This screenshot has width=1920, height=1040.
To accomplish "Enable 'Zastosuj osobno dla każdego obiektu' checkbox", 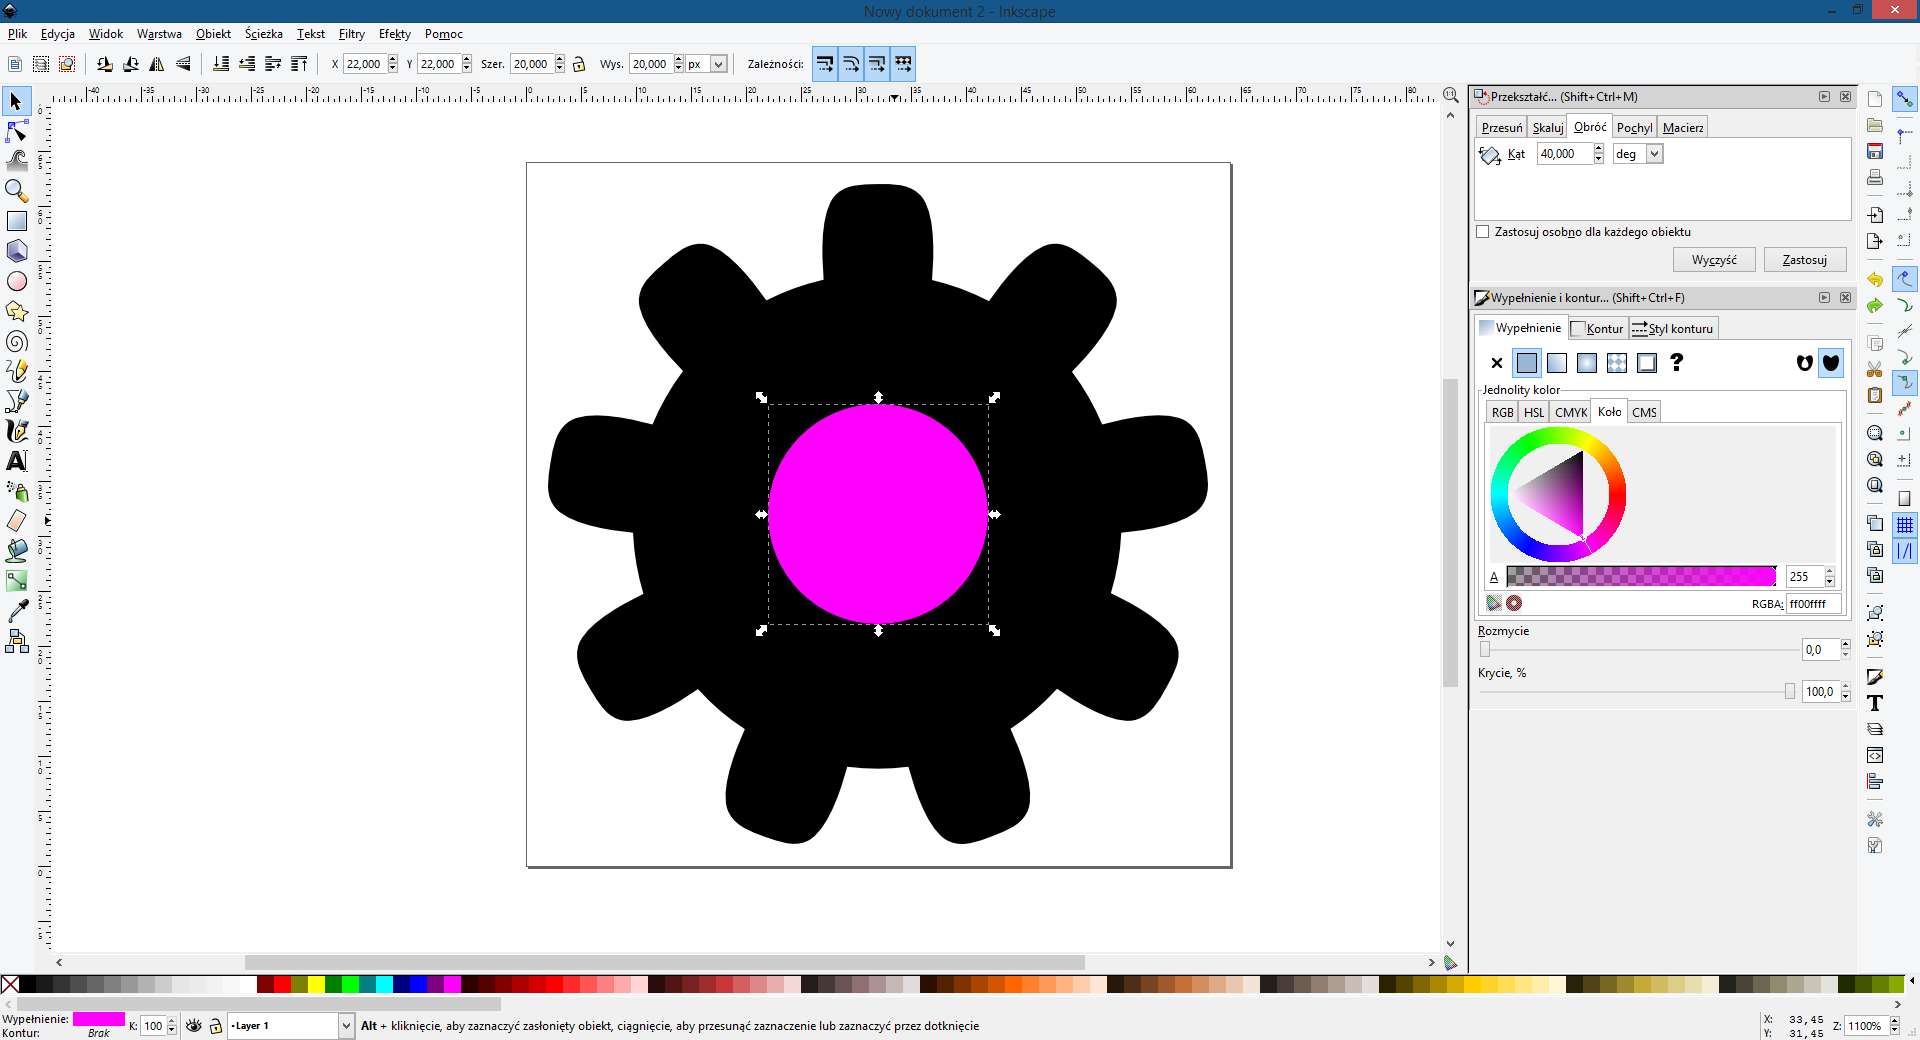I will click(1483, 232).
